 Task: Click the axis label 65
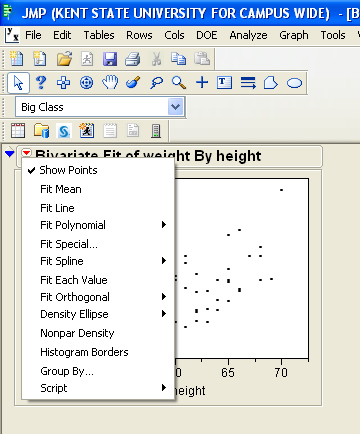pos(228,372)
